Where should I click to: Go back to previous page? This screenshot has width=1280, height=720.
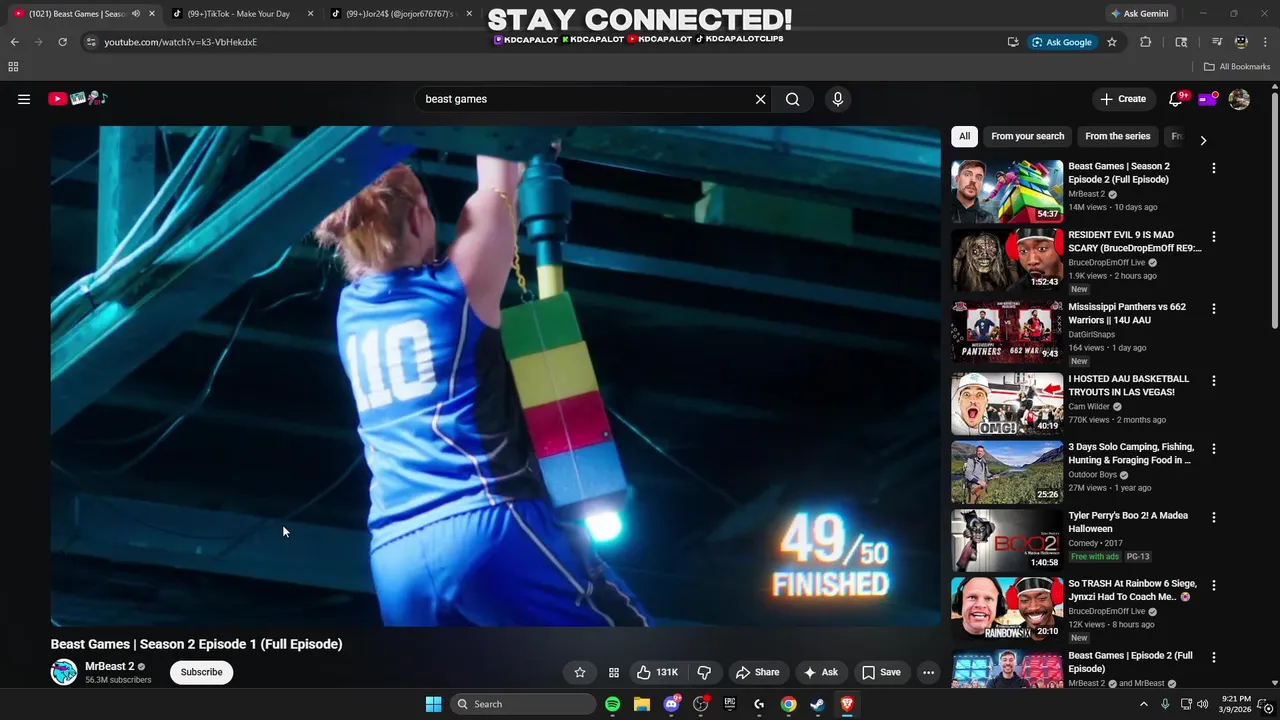point(14,42)
